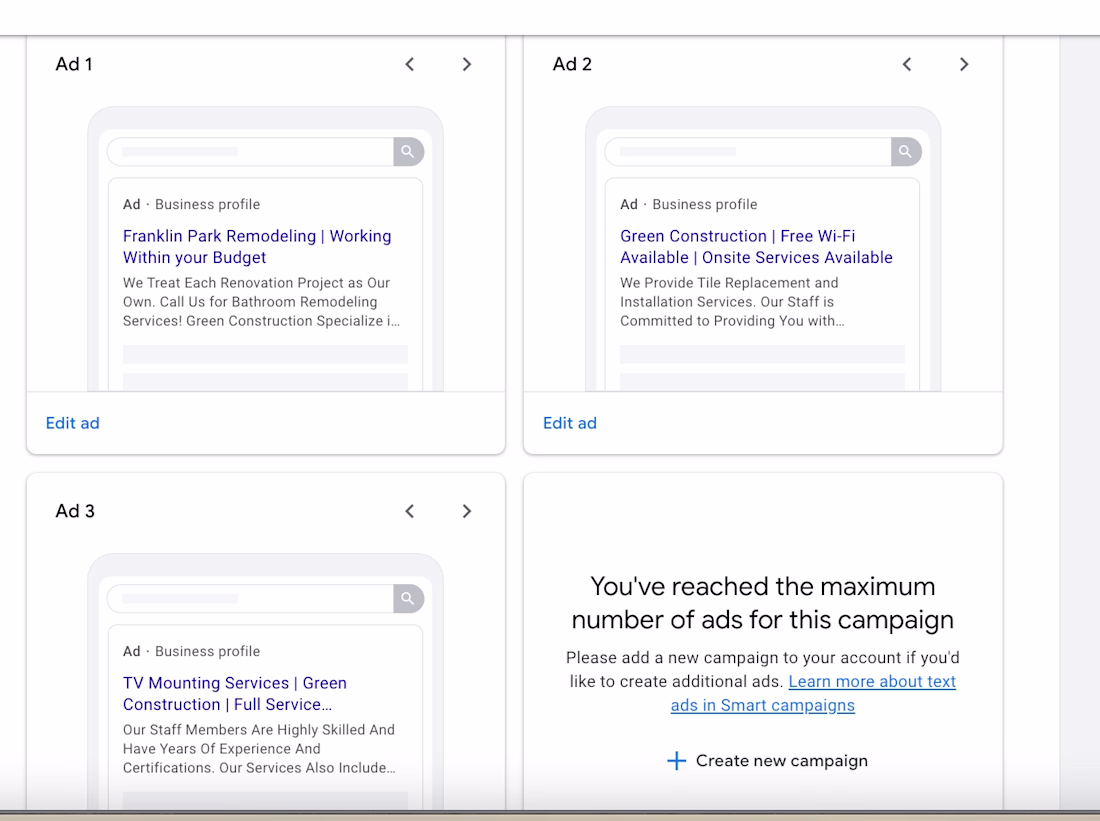Viewport: 1100px width, 821px height.
Task: Show previous variation of Ad 3
Action: click(410, 512)
